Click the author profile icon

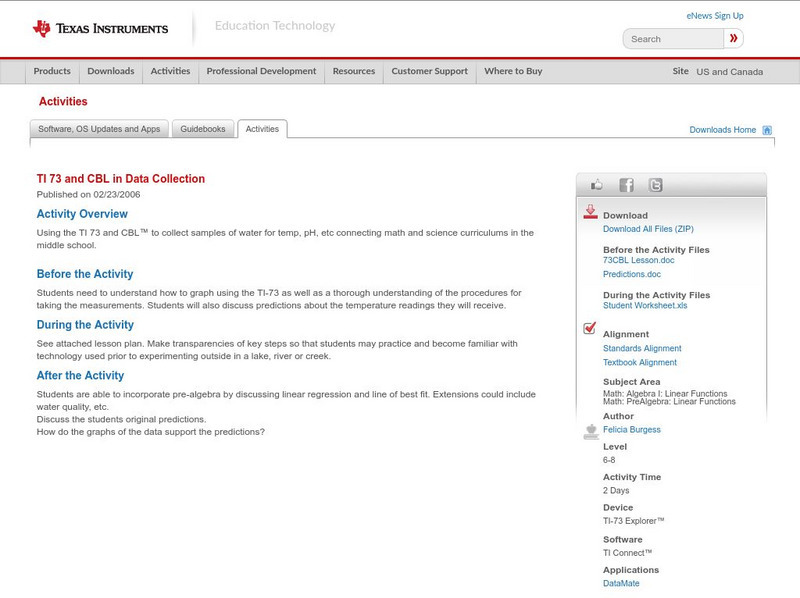(591, 432)
